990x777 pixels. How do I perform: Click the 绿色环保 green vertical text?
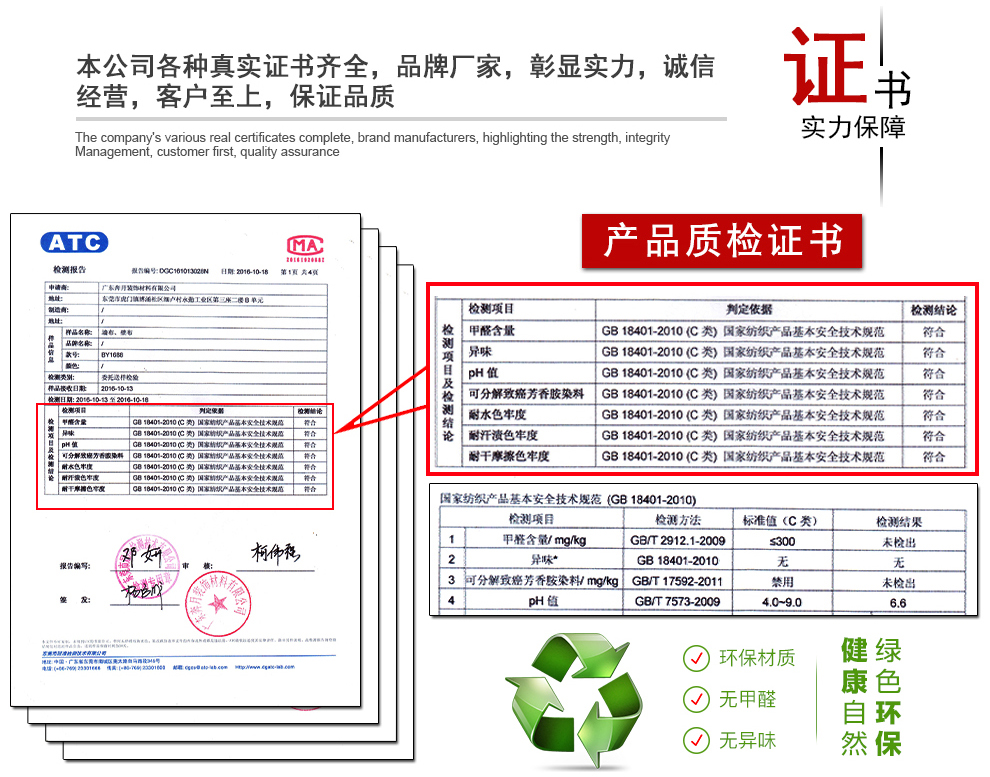888,697
